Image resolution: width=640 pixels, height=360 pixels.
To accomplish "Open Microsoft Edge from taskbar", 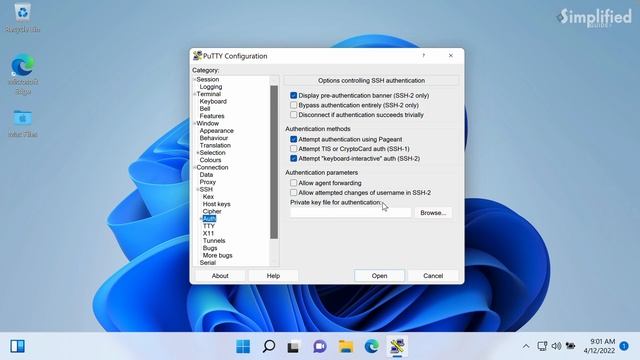I will pyautogui.click(x=371, y=347).
